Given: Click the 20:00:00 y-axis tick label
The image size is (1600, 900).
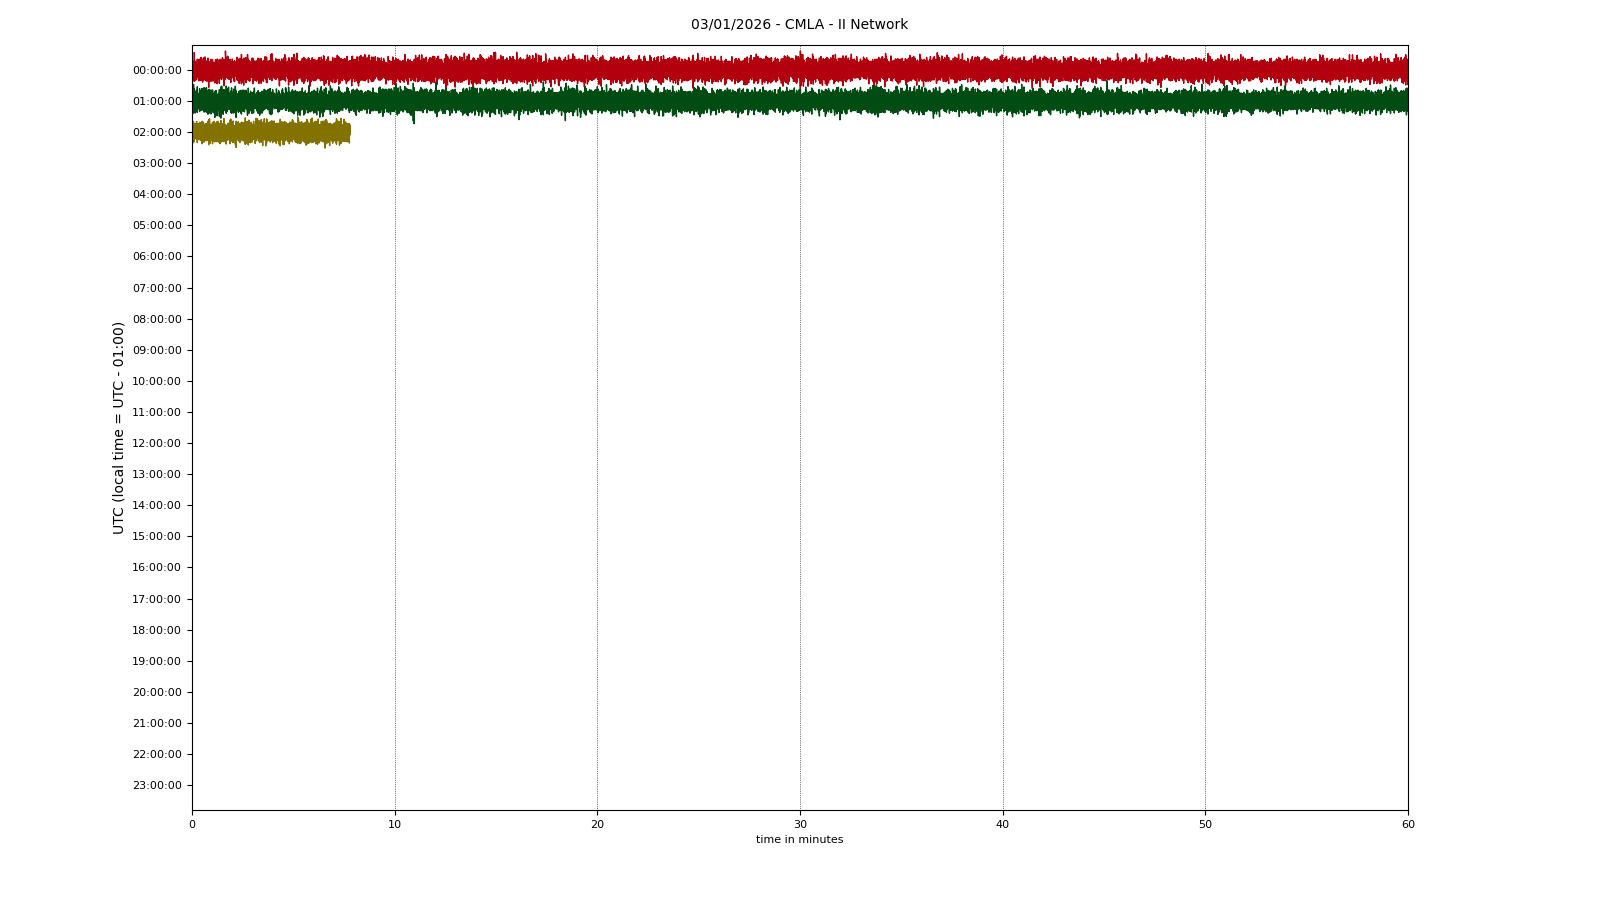Looking at the screenshot, I should click(157, 693).
